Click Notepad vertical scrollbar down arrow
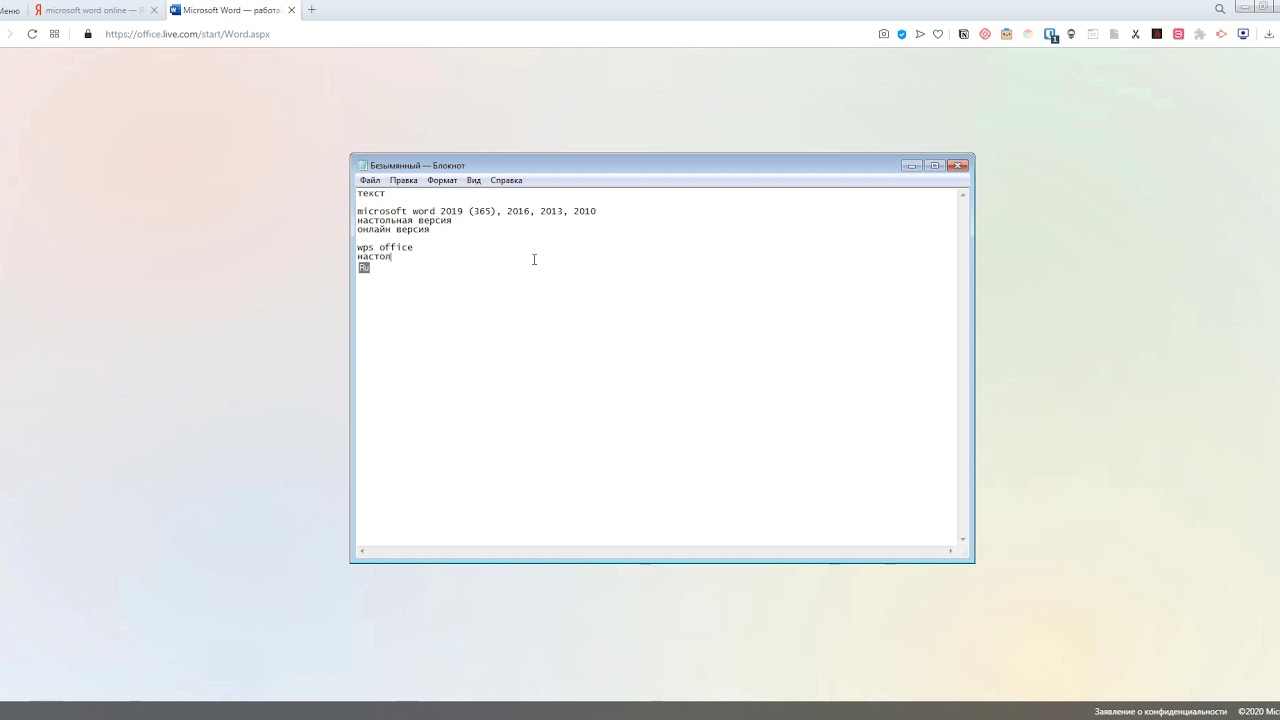The image size is (1280, 720). point(963,539)
